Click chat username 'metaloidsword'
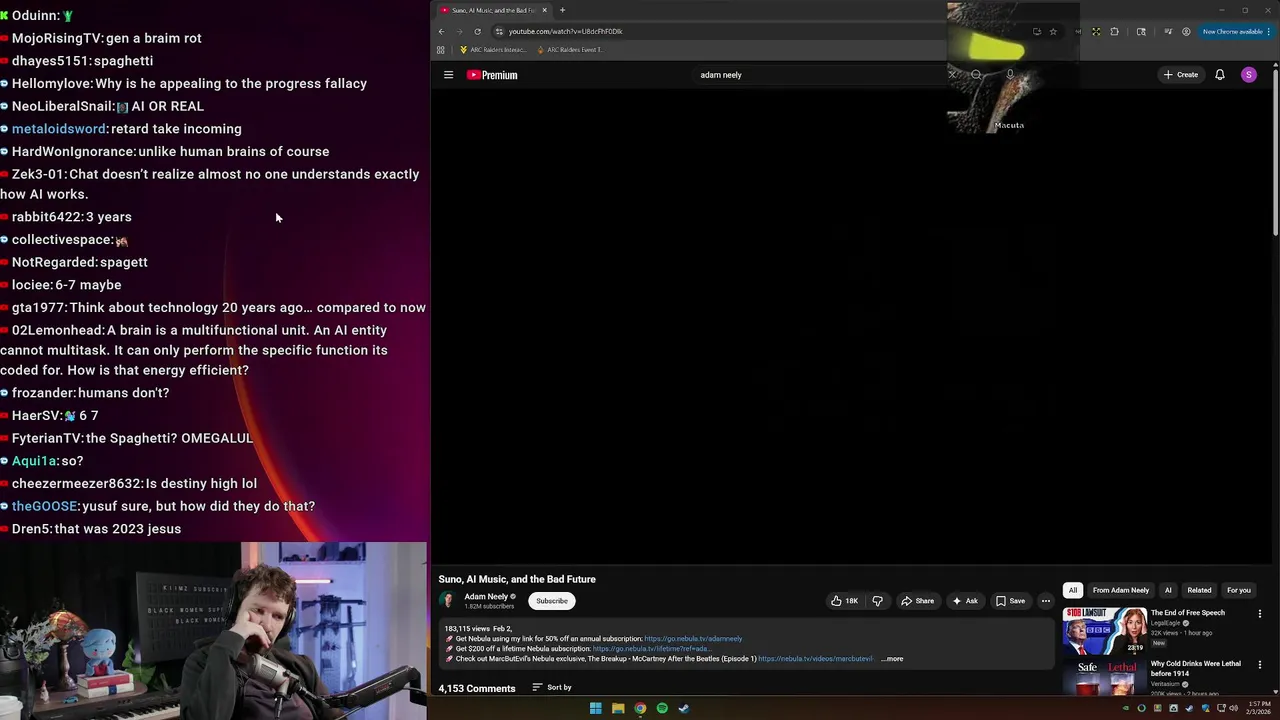The image size is (1280, 720). [x=59, y=129]
